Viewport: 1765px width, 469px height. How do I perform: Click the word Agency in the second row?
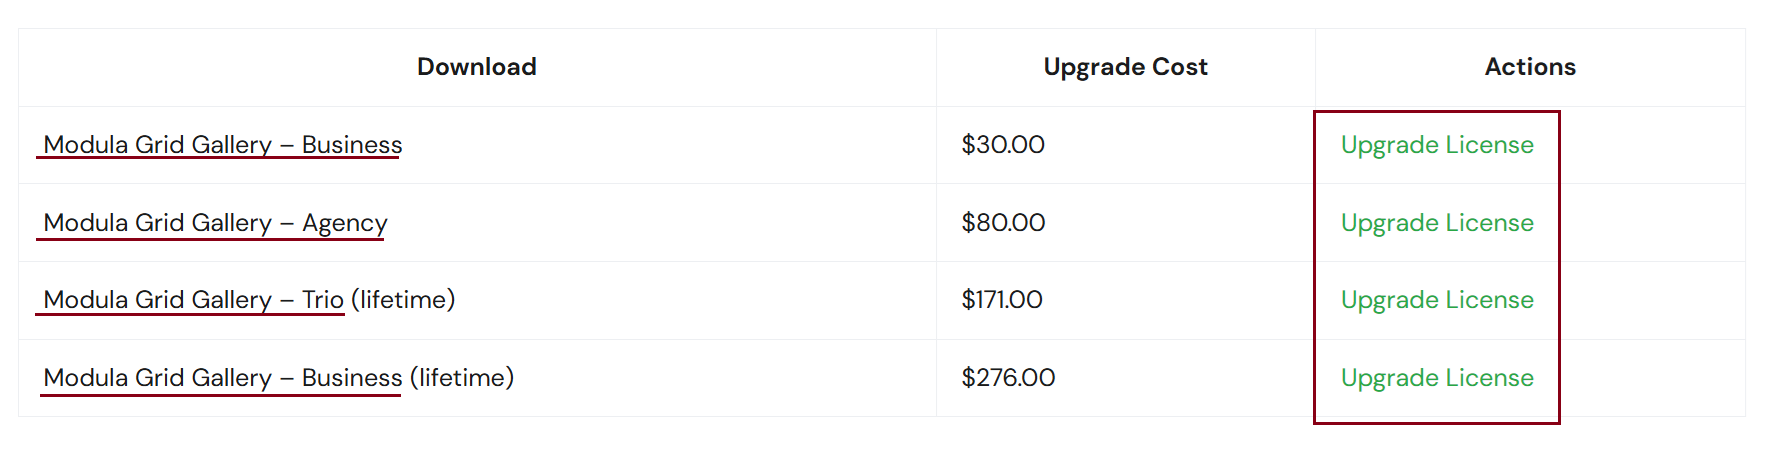click(x=345, y=223)
